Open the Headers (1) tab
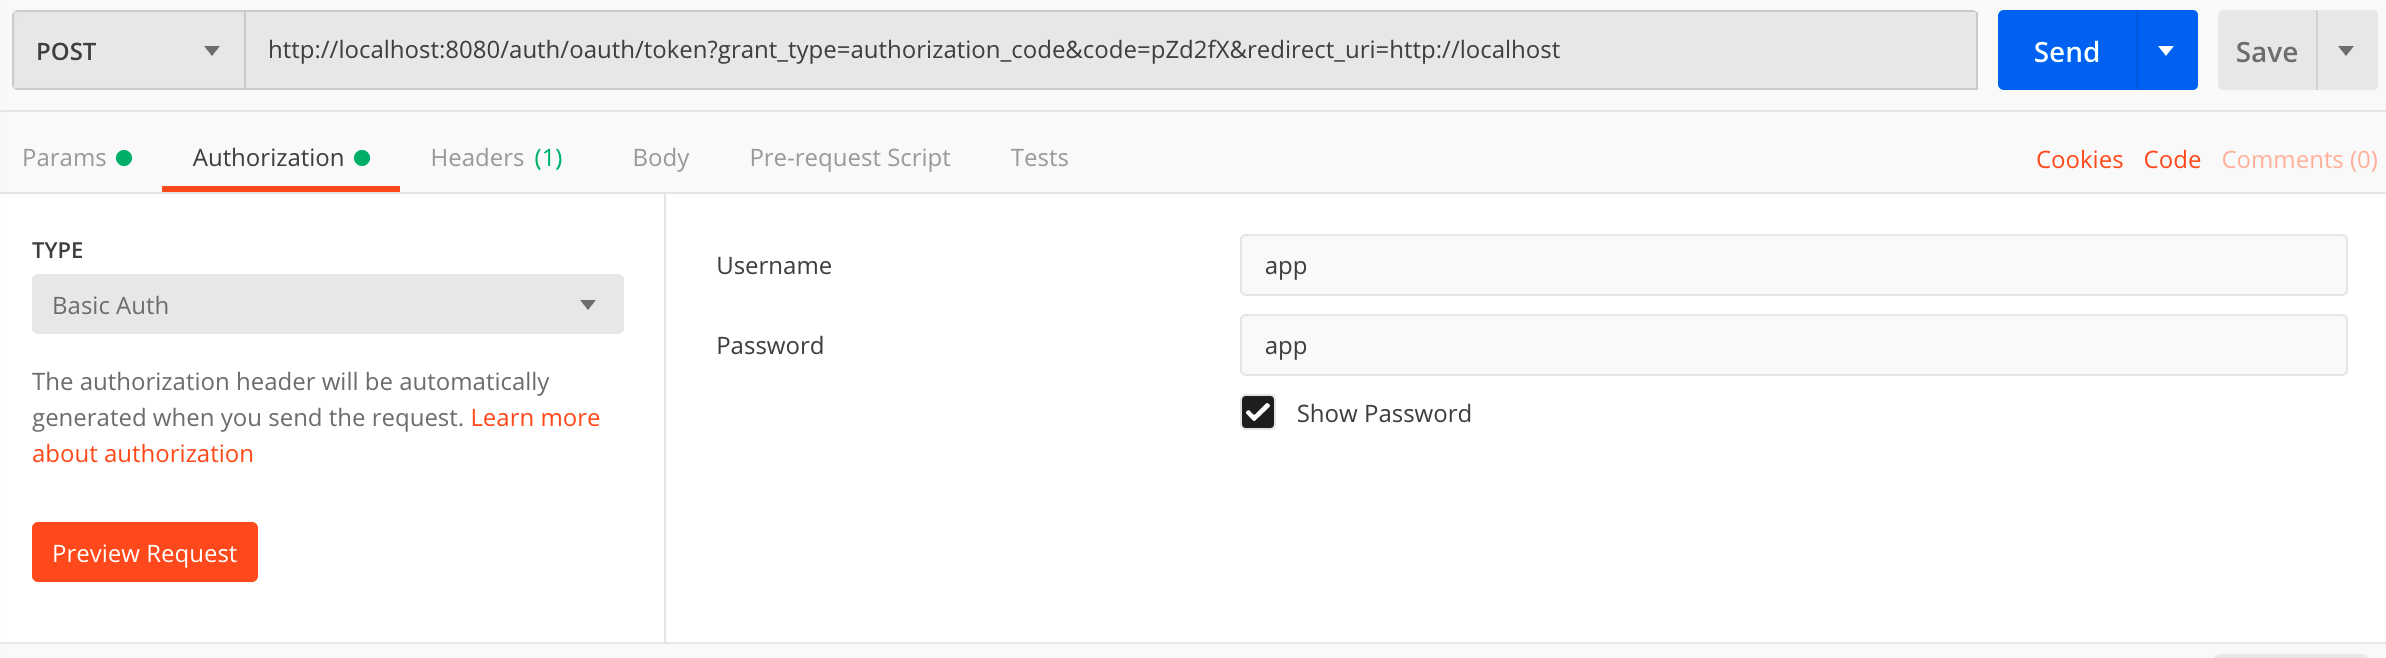The height and width of the screenshot is (658, 2386). point(496,158)
